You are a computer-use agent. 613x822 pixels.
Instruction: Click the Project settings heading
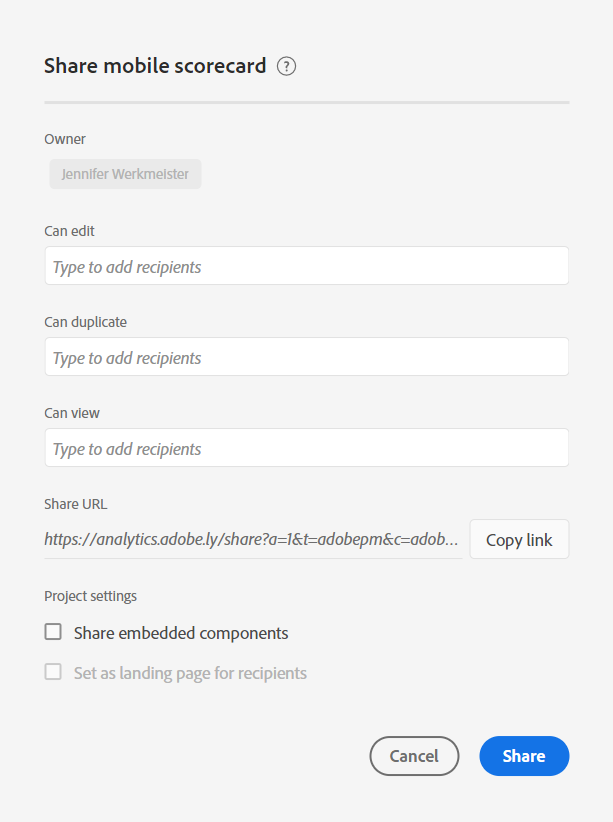[90, 596]
